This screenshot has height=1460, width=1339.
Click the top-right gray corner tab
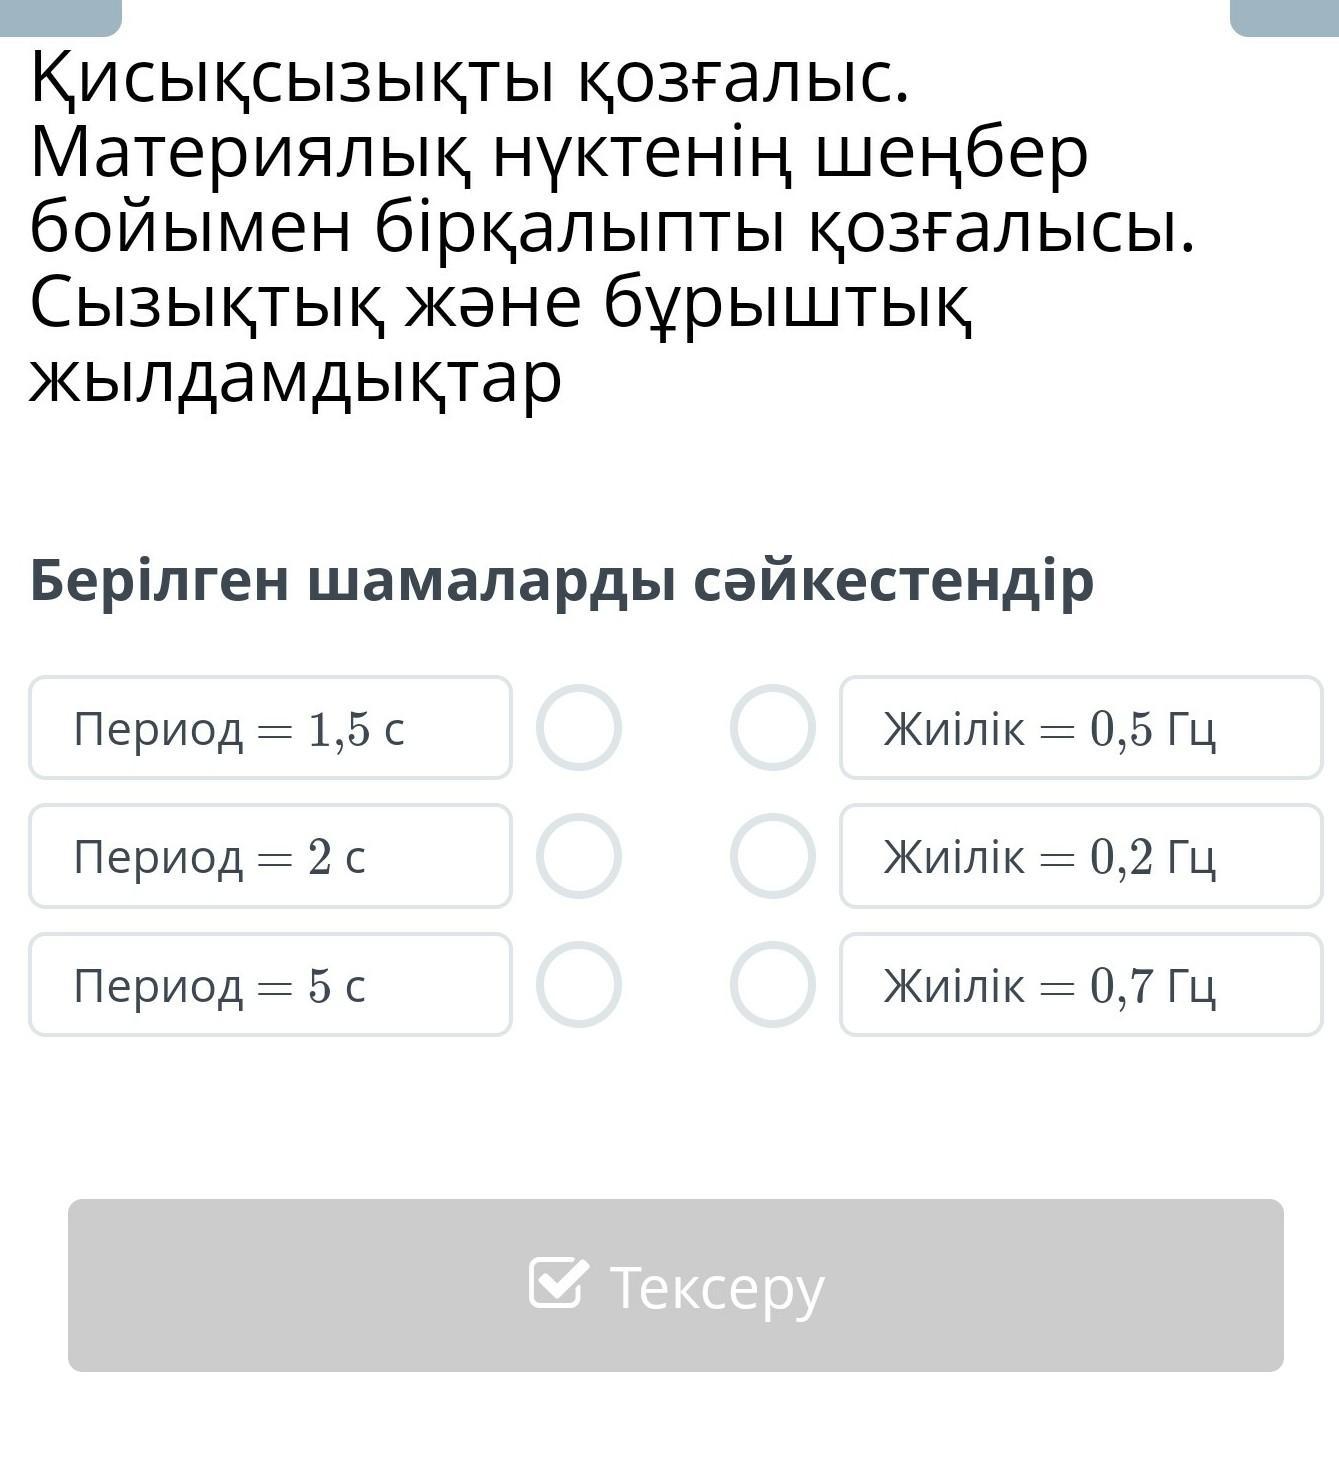point(1284,16)
